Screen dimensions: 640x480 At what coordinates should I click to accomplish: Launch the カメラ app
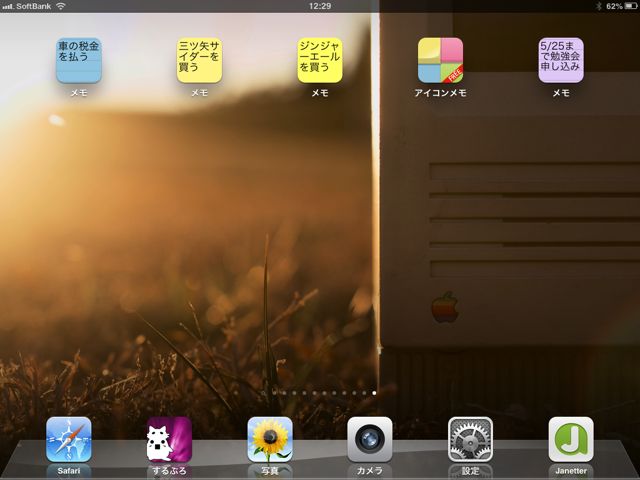[x=370, y=439]
